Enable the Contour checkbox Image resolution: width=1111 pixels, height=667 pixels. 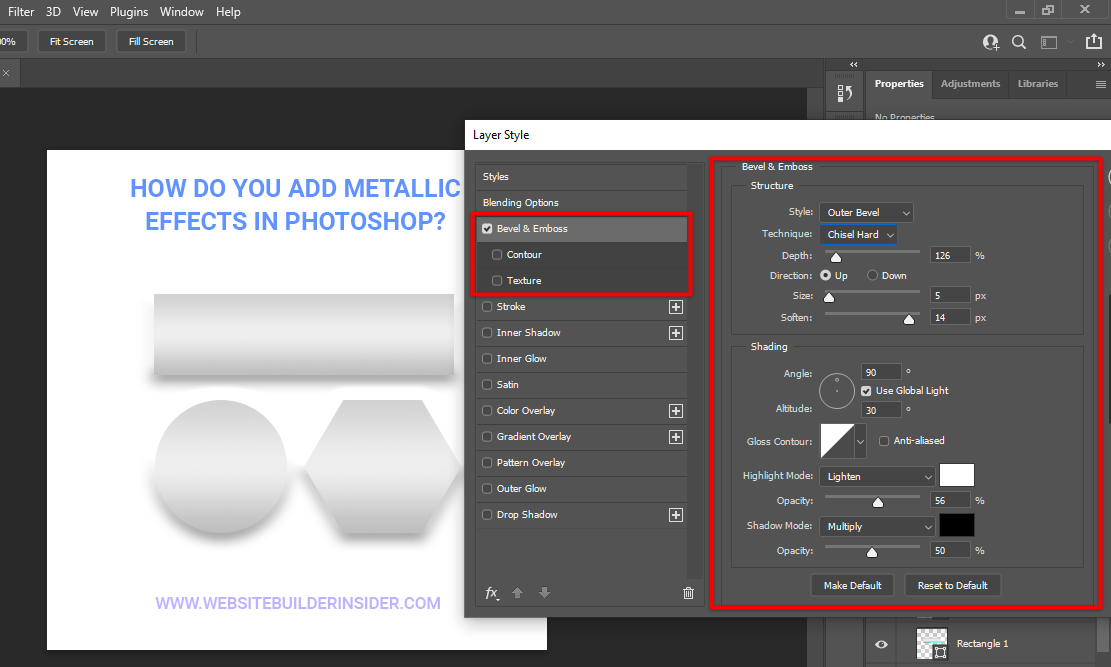click(497, 254)
